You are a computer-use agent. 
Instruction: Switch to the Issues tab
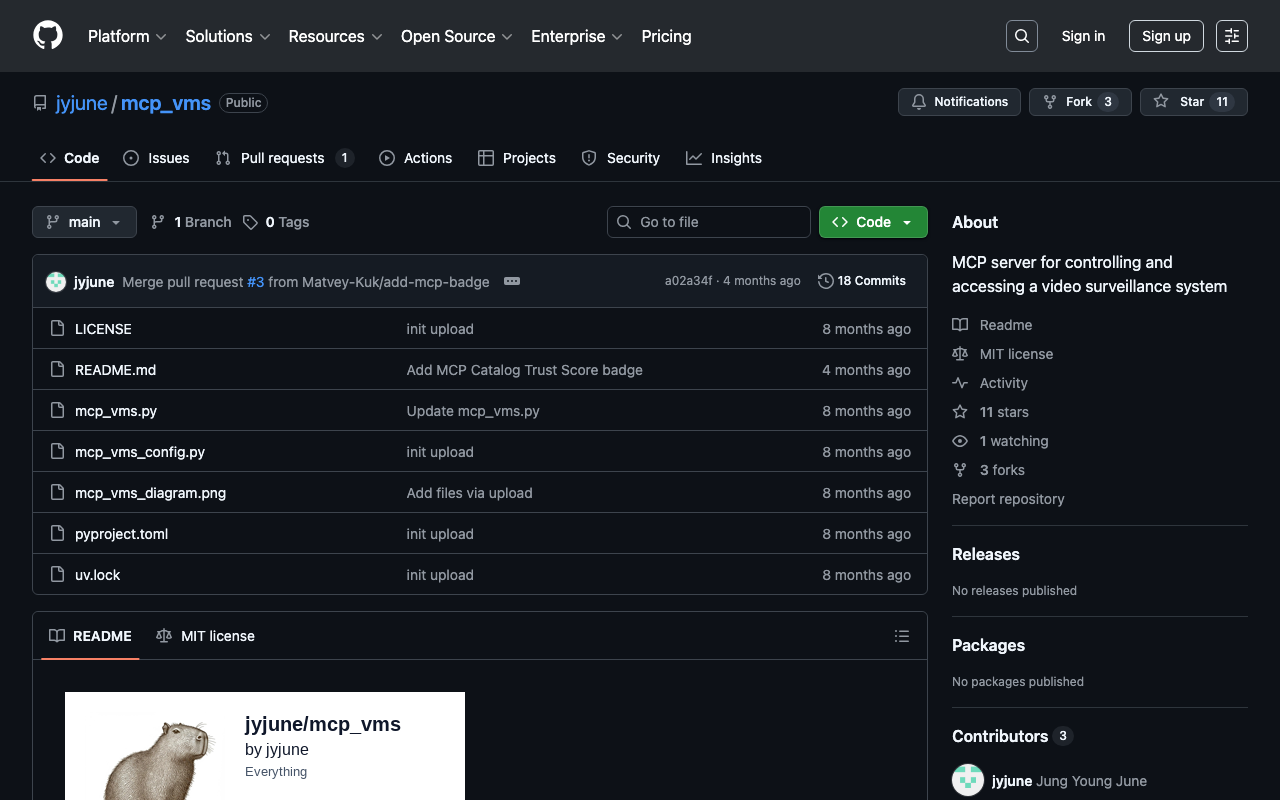click(157, 158)
